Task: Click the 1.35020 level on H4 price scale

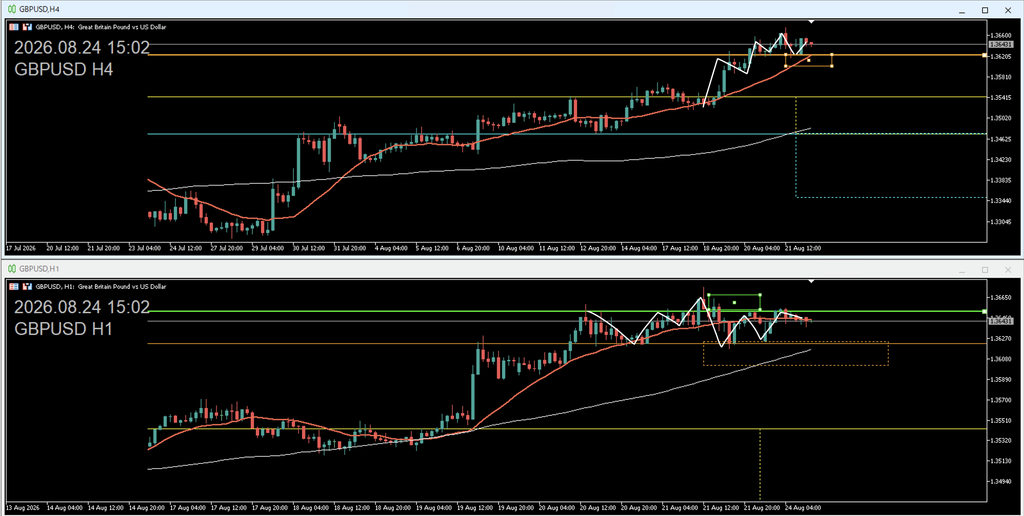Action: tap(1000, 118)
